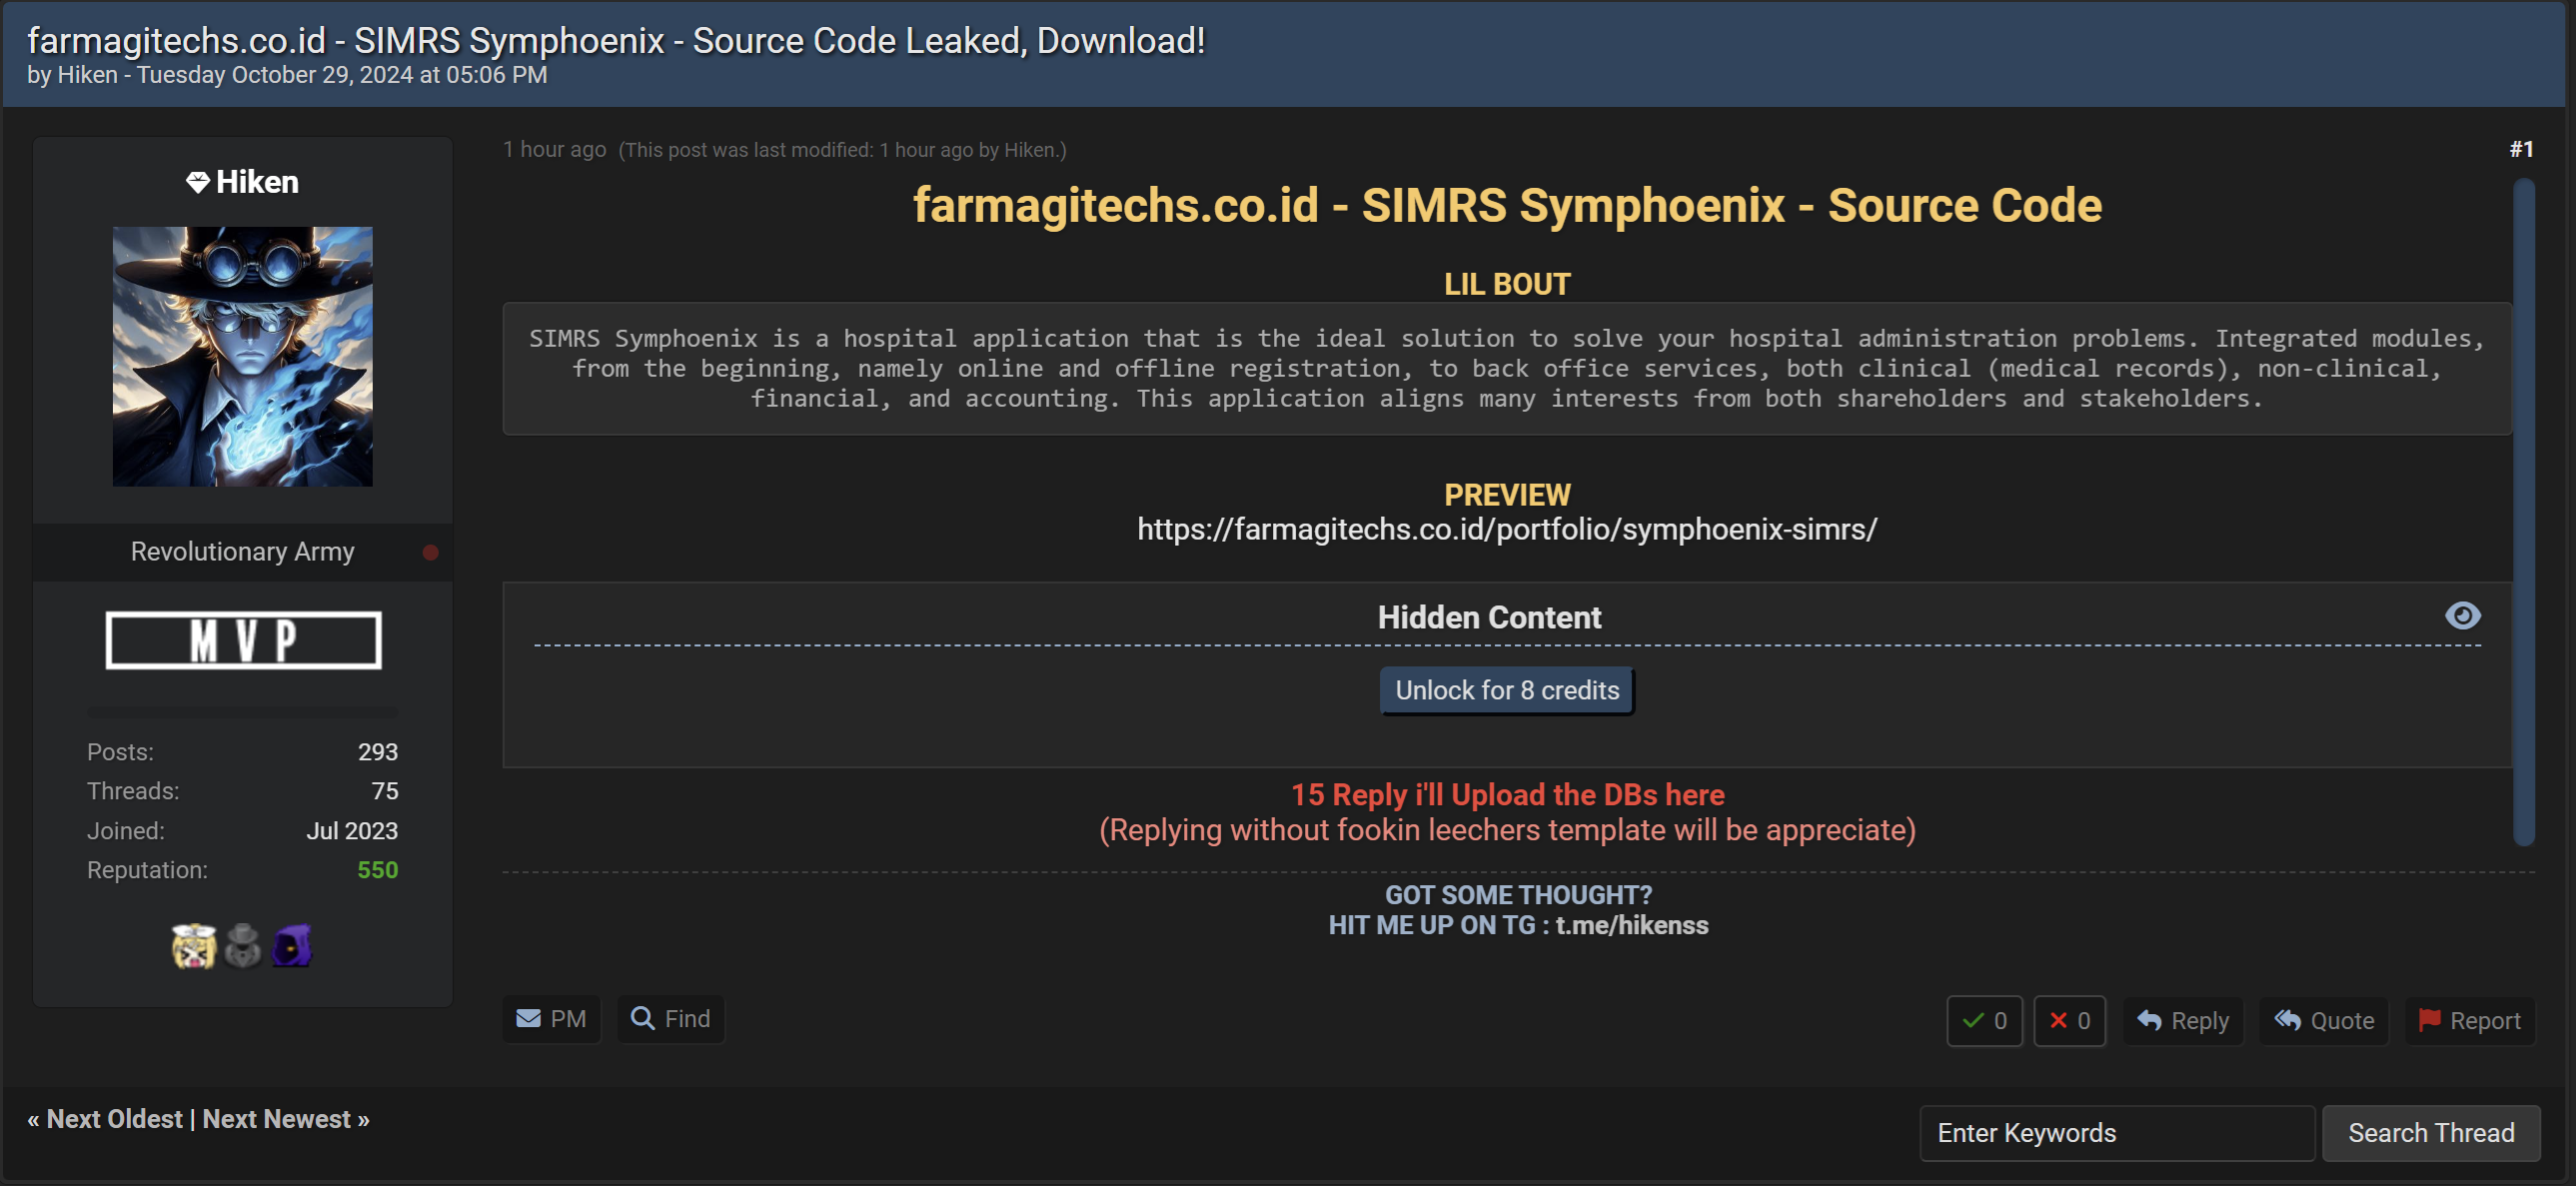
Task: Click the anonymous spy badge under Hiken's stats
Action: pyautogui.click(x=243, y=945)
